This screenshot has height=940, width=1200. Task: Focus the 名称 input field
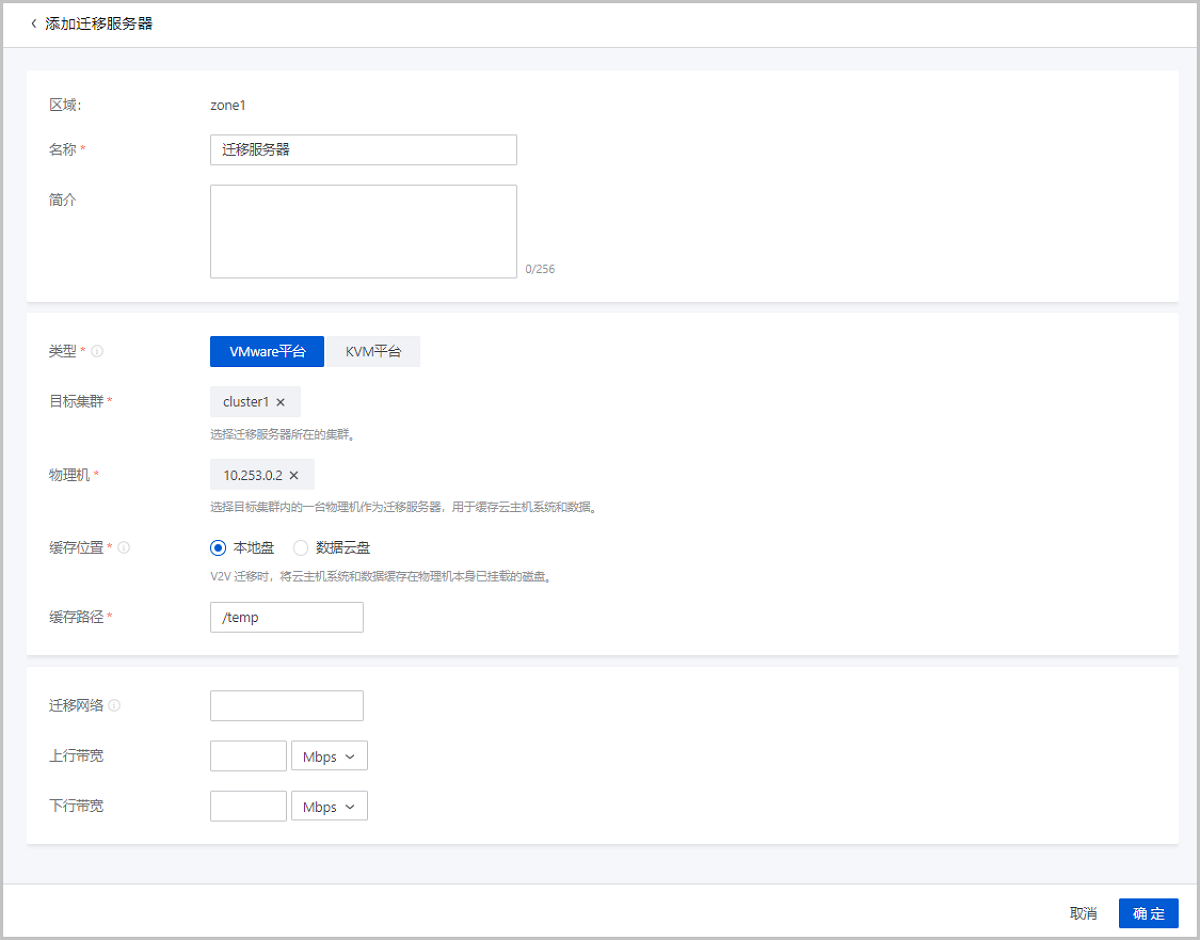pos(363,150)
